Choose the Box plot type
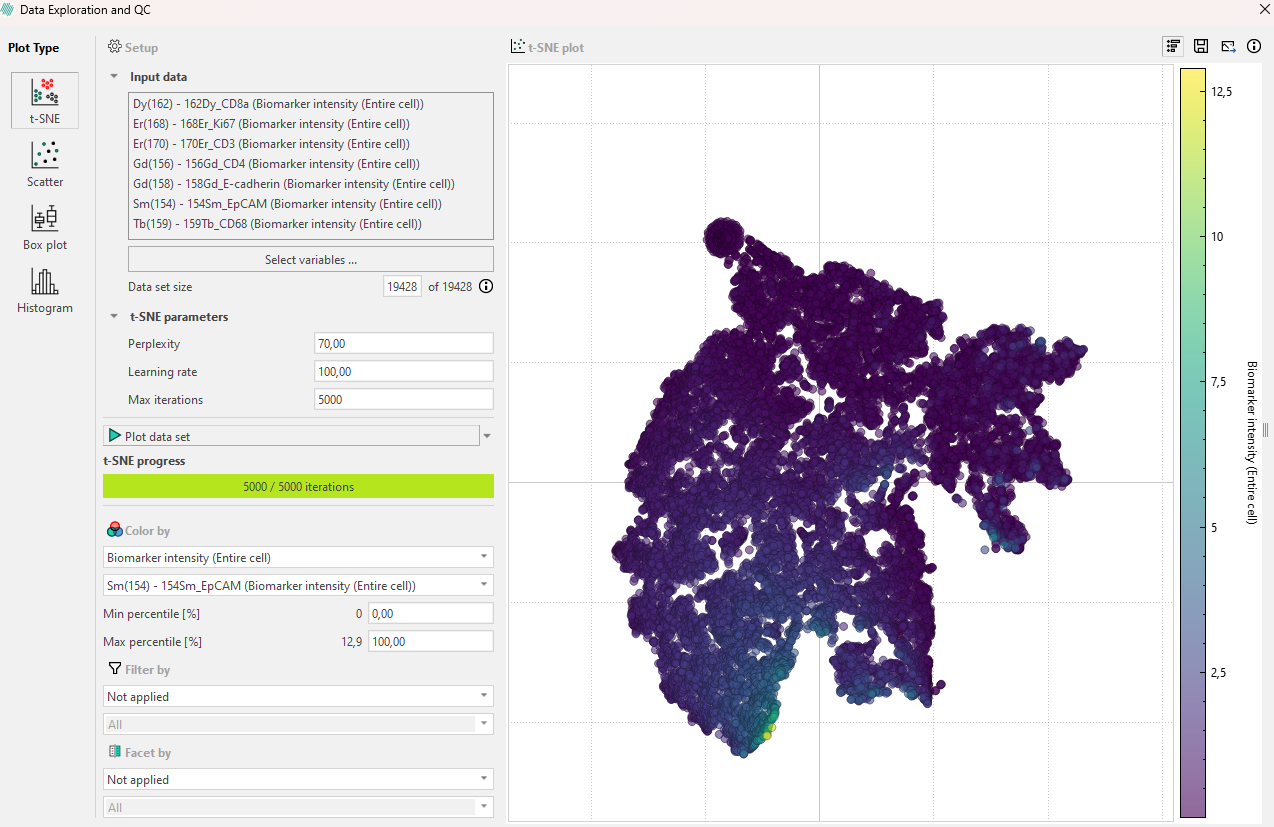The image size is (1274, 827). [x=45, y=227]
